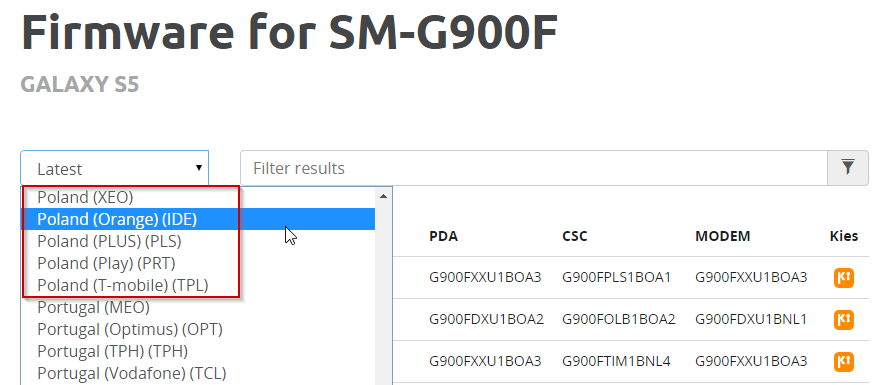876x385 pixels.
Task: Focus the Filter results input field
Action: click(x=534, y=168)
